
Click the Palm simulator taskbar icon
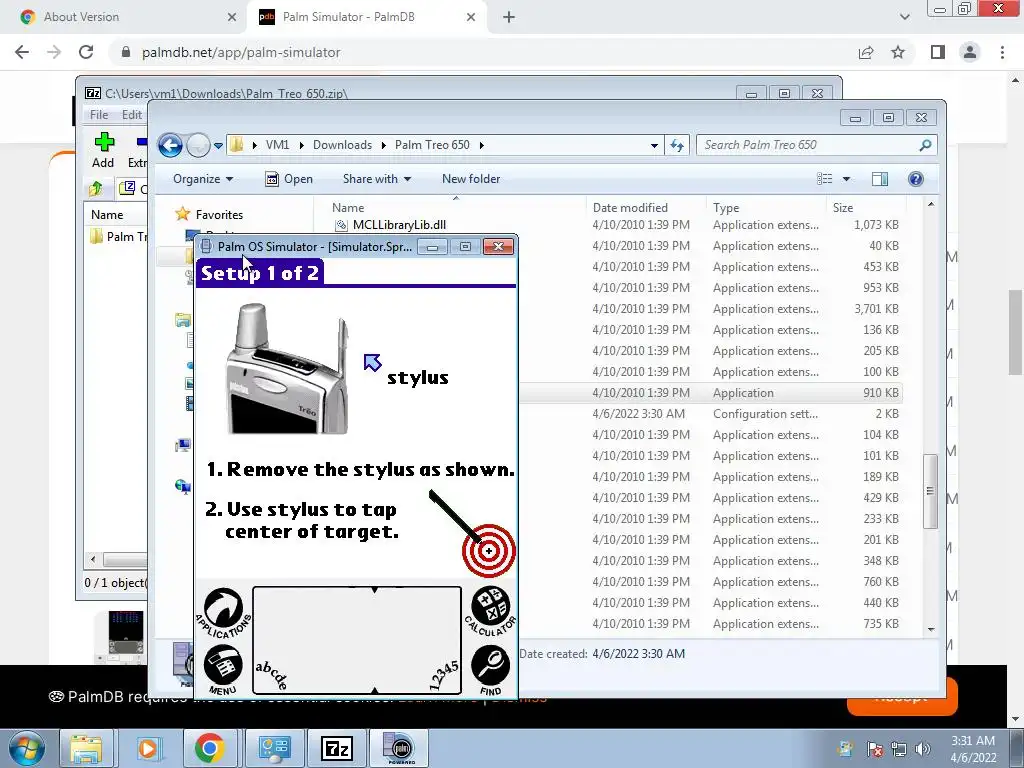399,748
